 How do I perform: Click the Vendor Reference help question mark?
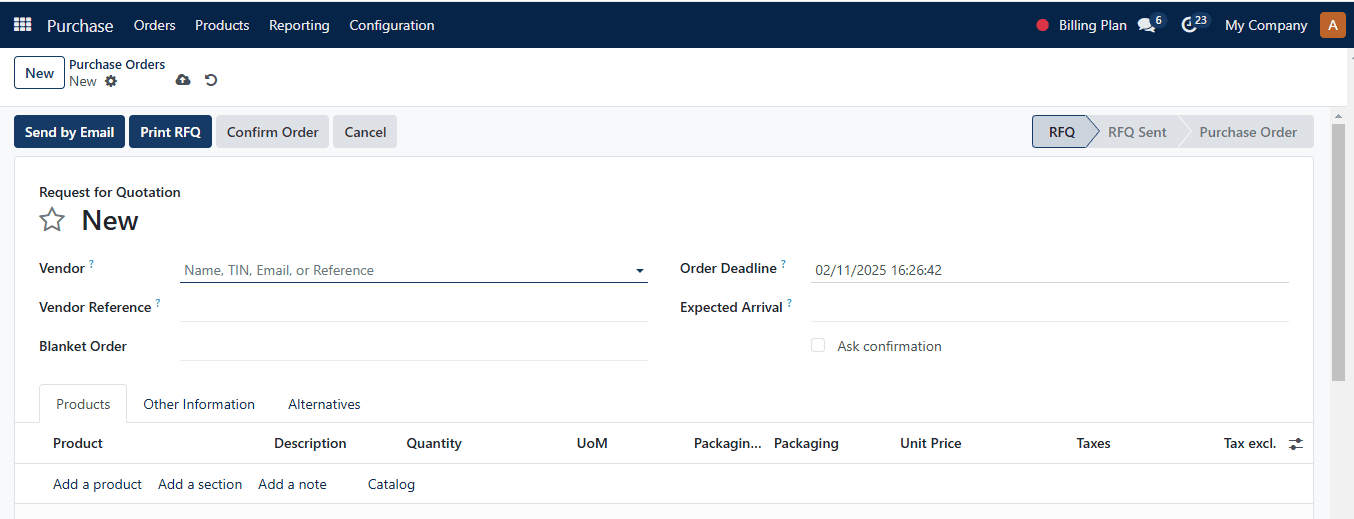point(158,303)
